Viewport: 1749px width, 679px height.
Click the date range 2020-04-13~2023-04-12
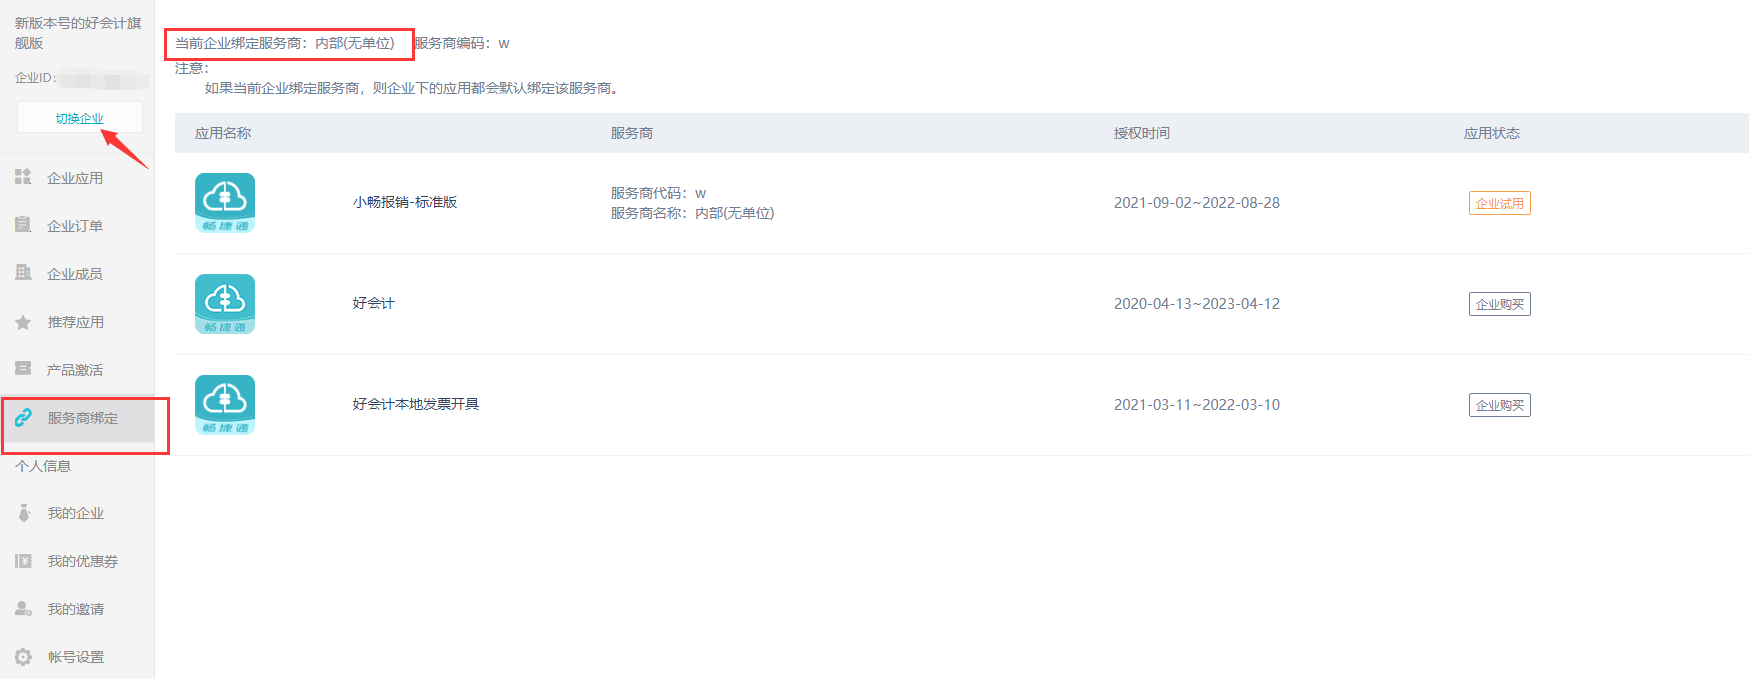tap(1197, 304)
